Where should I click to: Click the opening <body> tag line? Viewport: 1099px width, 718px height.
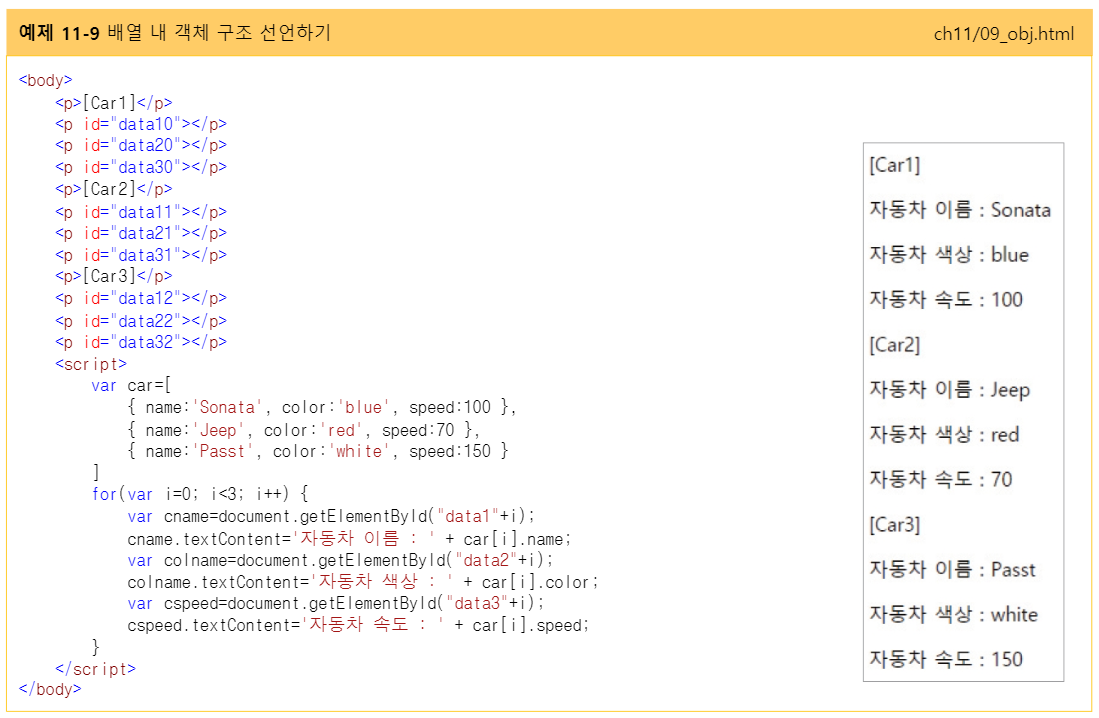tap(46, 80)
